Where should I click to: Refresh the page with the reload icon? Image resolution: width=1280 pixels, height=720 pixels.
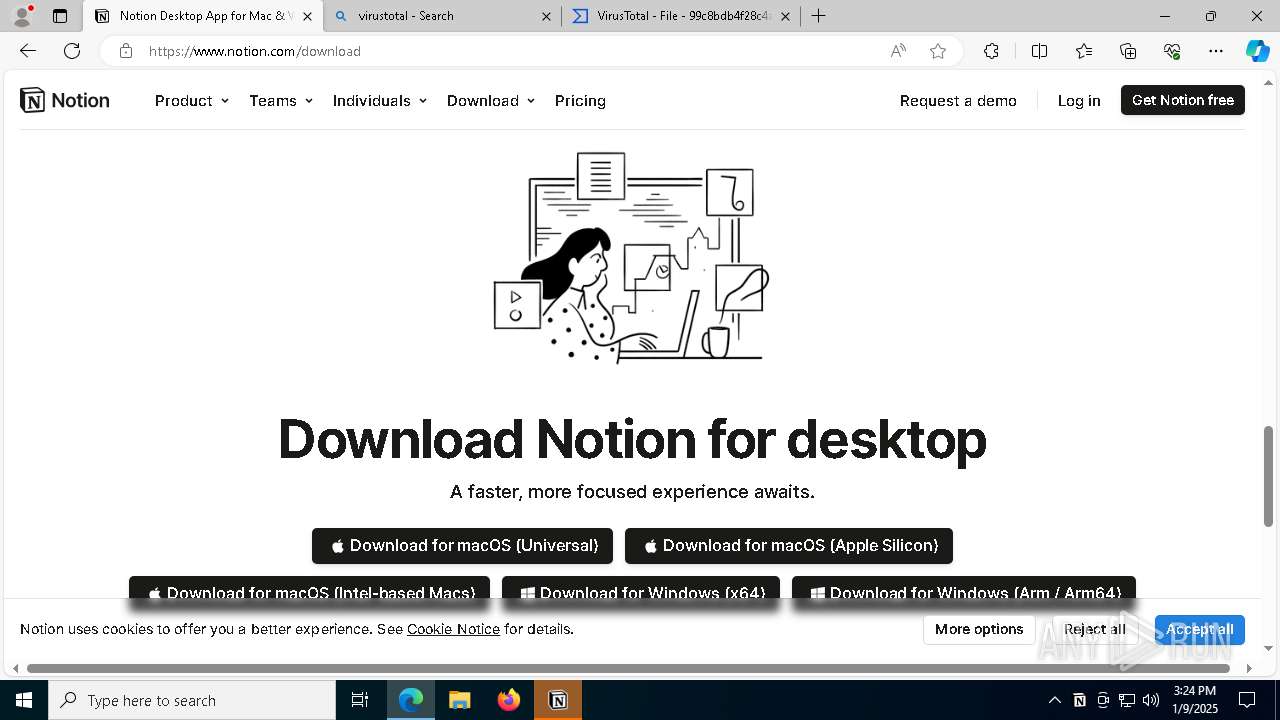click(x=72, y=51)
